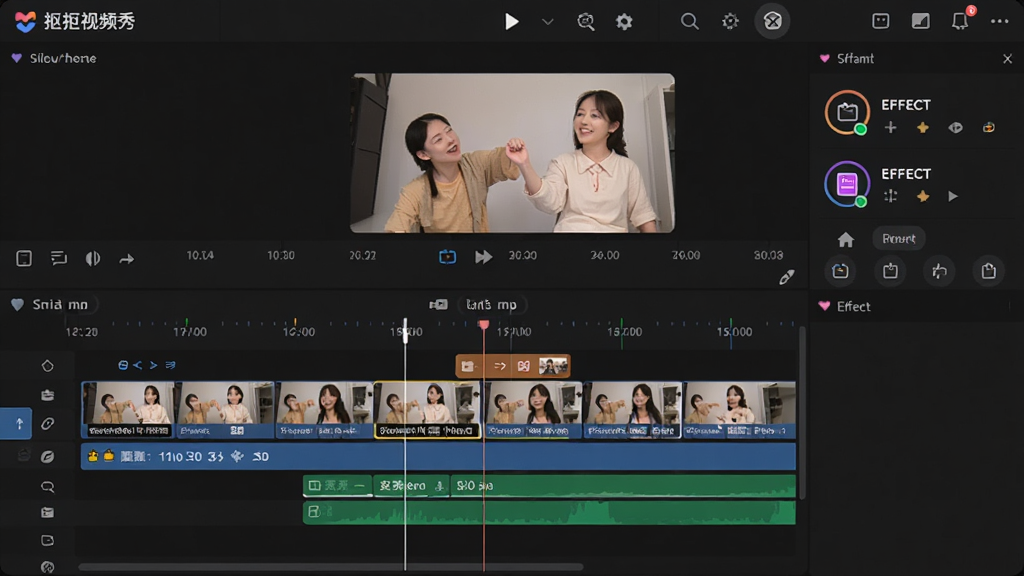This screenshot has height=576, width=1024.
Task: Click the tablet device icon under the preview
Action: [24, 259]
